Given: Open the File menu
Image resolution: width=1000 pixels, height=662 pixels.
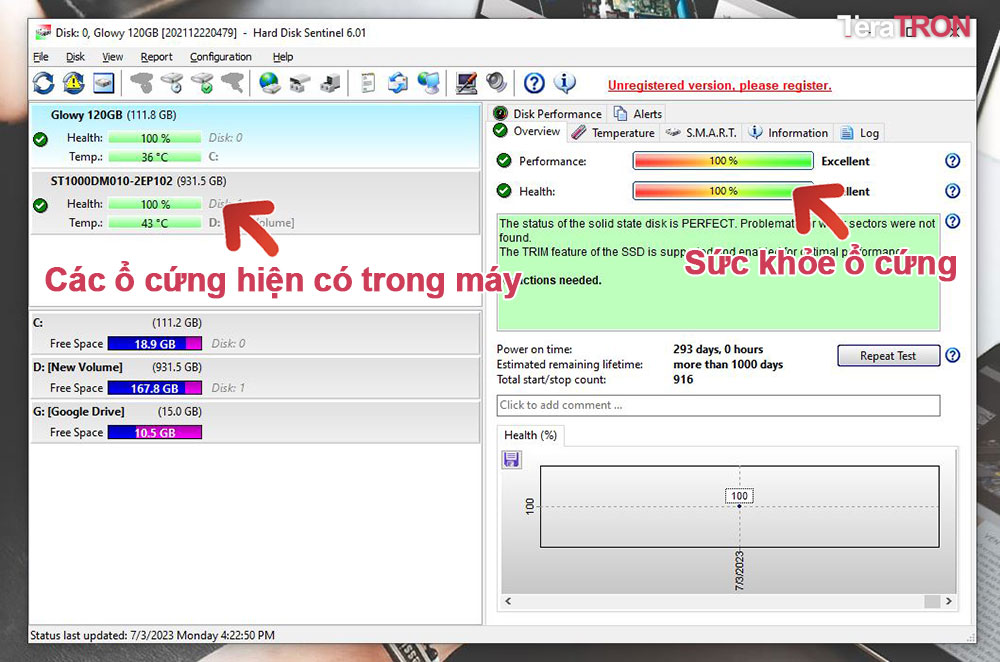Looking at the screenshot, I should coord(41,57).
